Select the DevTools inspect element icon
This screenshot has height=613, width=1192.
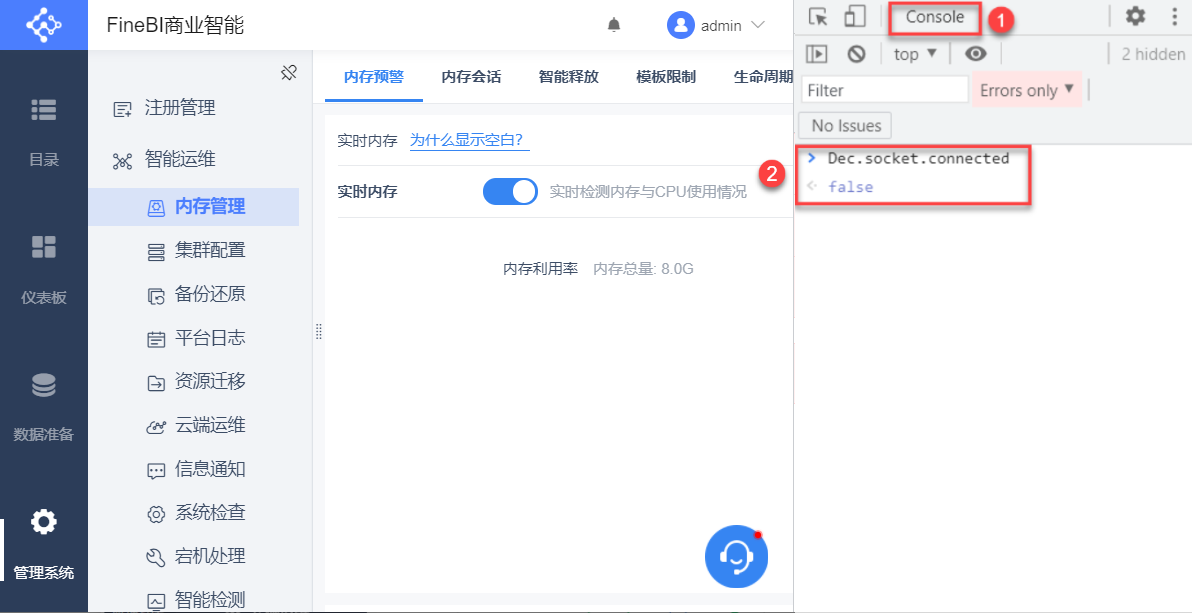[818, 17]
